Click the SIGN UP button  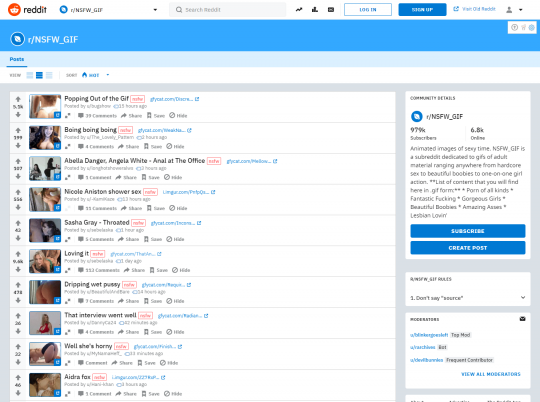pos(422,10)
